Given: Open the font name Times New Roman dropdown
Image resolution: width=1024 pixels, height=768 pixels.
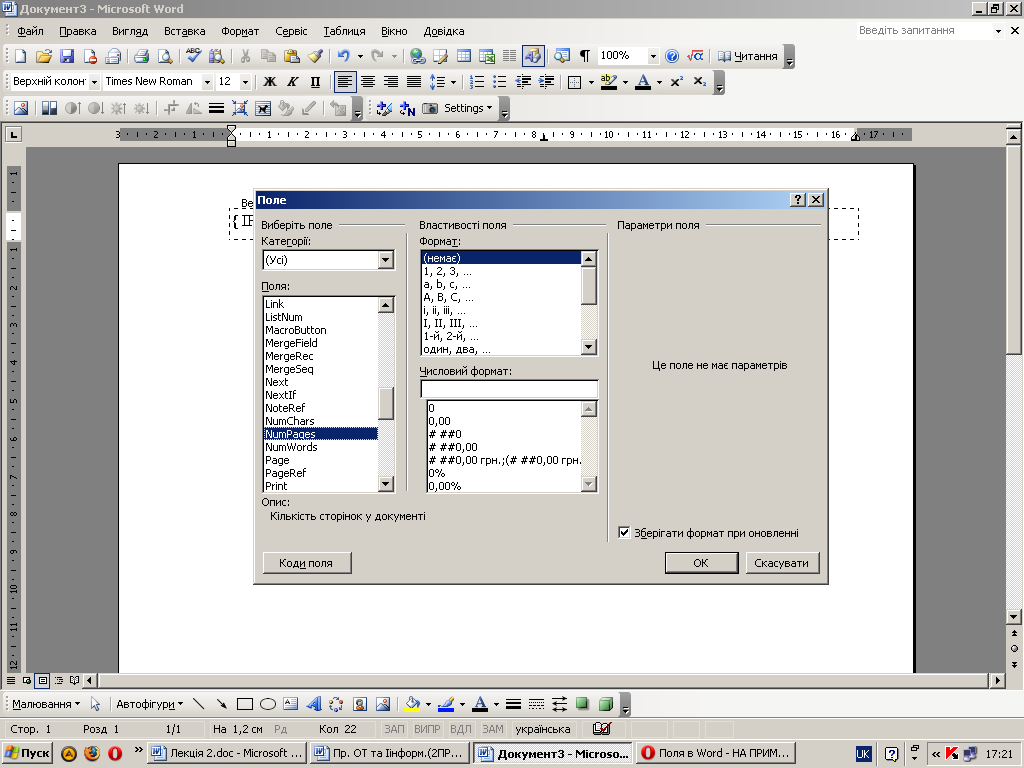Looking at the screenshot, I should tap(207, 82).
